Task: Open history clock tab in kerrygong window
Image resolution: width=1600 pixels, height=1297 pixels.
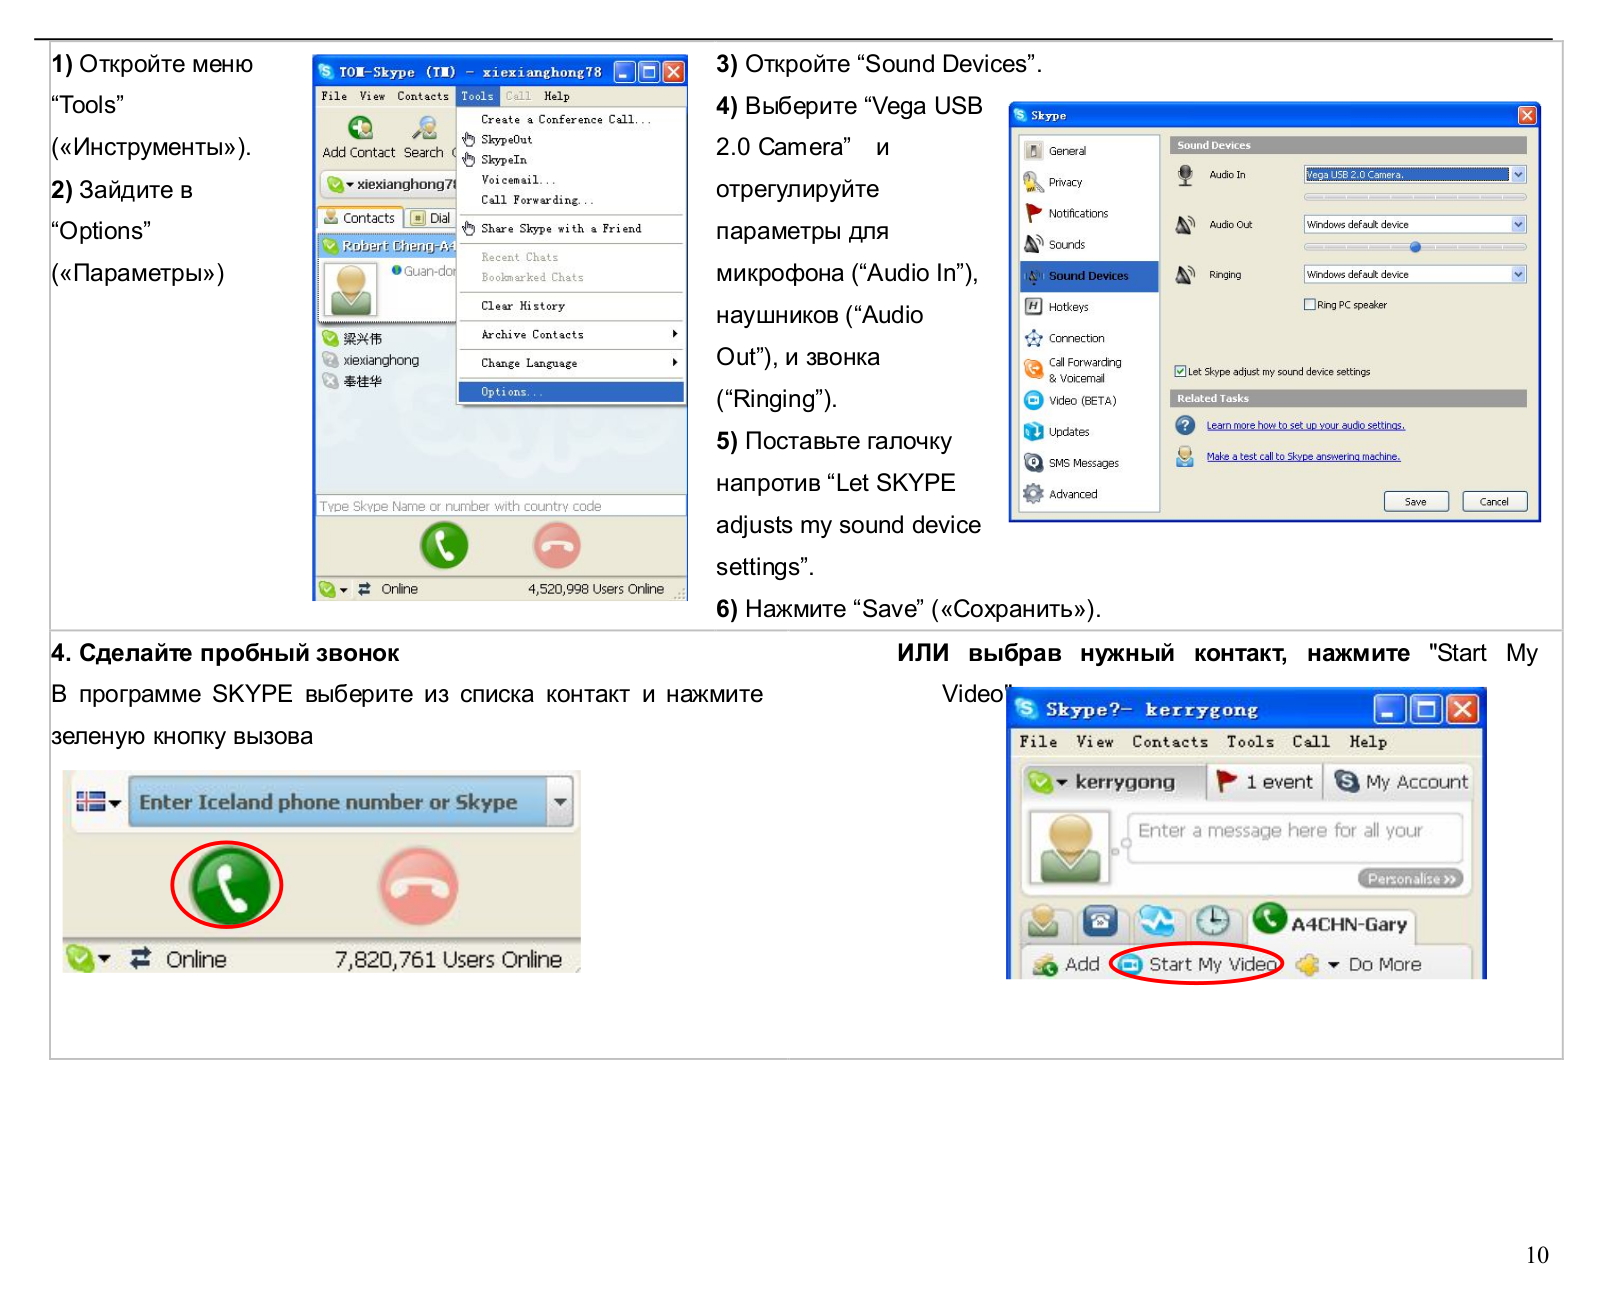Action: pyautogui.click(x=1213, y=921)
